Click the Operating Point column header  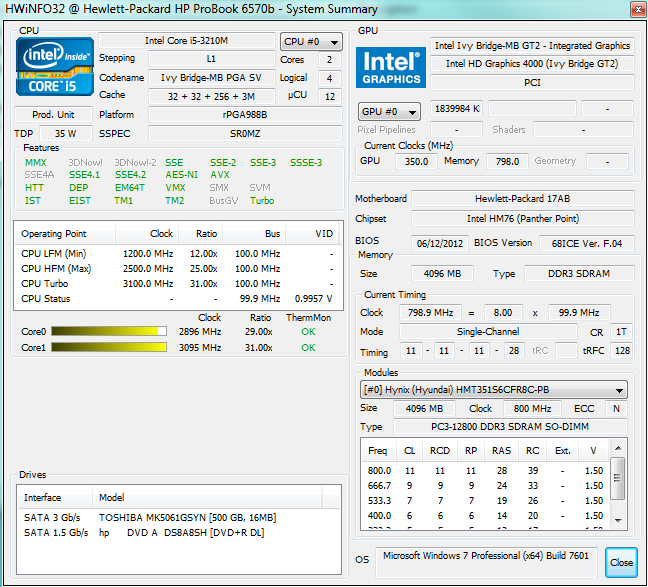point(65,234)
